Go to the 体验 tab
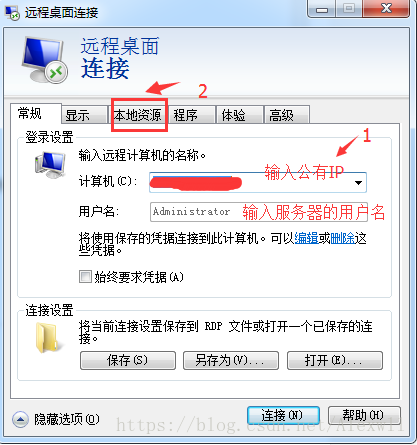This screenshot has height=445, width=417. tap(234, 115)
